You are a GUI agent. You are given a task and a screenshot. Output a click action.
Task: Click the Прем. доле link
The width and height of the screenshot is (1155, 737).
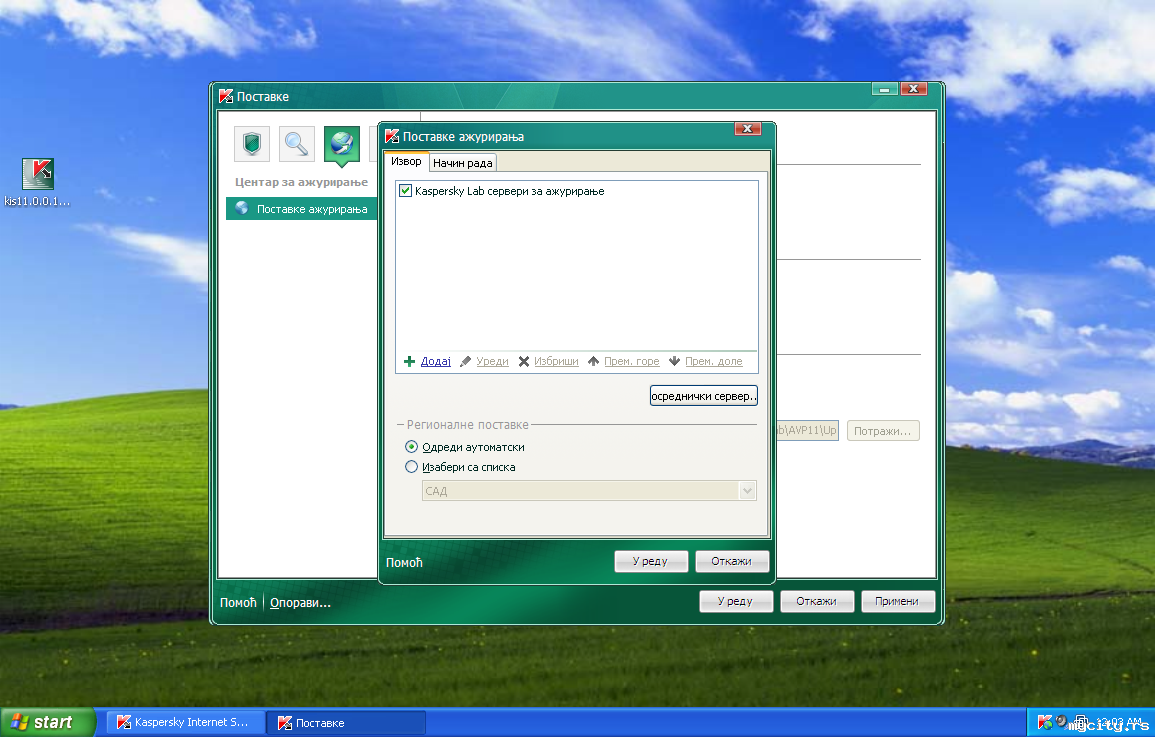tap(714, 362)
